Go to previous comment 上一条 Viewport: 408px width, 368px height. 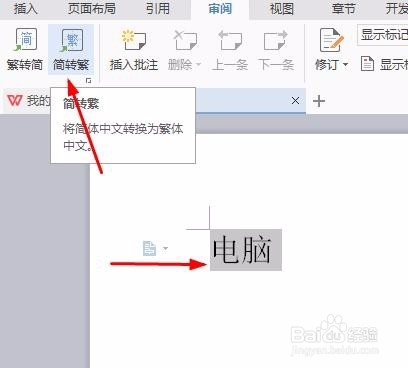pyautogui.click(x=230, y=40)
